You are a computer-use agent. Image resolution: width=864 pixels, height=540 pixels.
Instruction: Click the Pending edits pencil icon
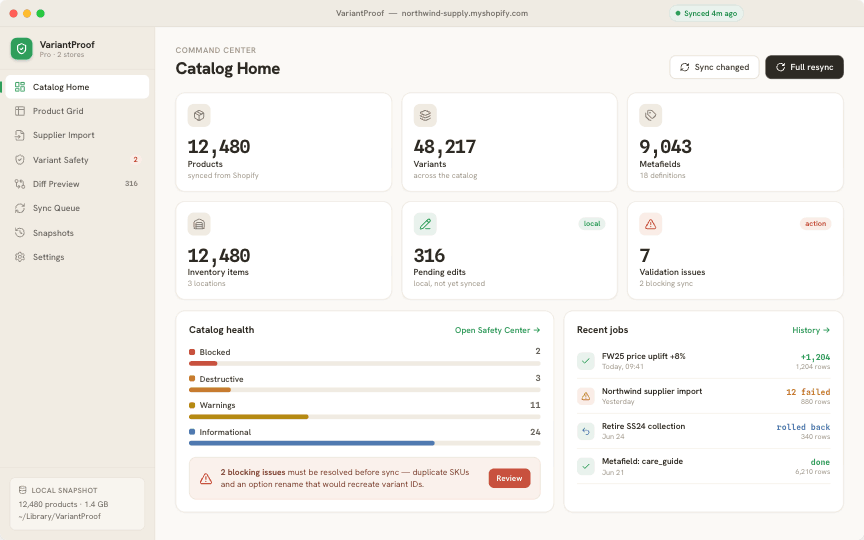[425, 224]
